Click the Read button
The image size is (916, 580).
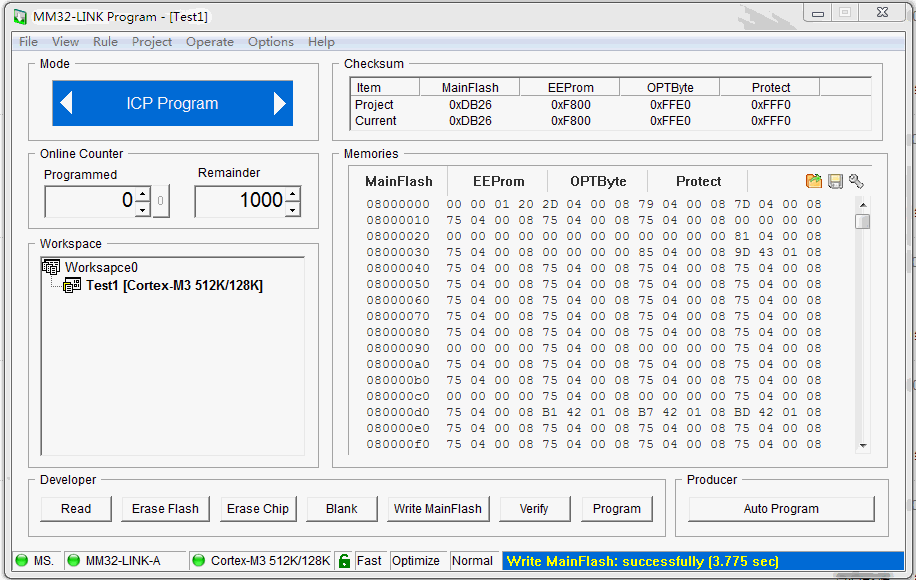pos(76,509)
